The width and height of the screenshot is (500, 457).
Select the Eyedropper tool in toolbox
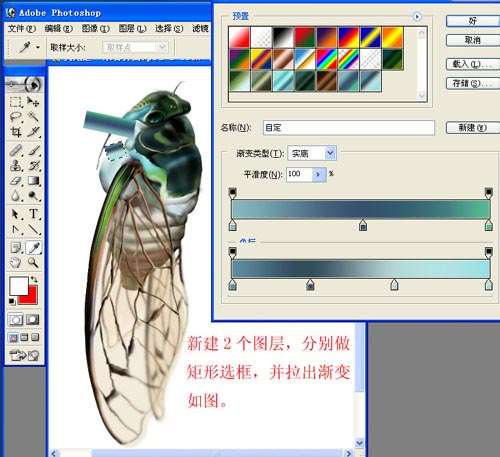coord(33,247)
